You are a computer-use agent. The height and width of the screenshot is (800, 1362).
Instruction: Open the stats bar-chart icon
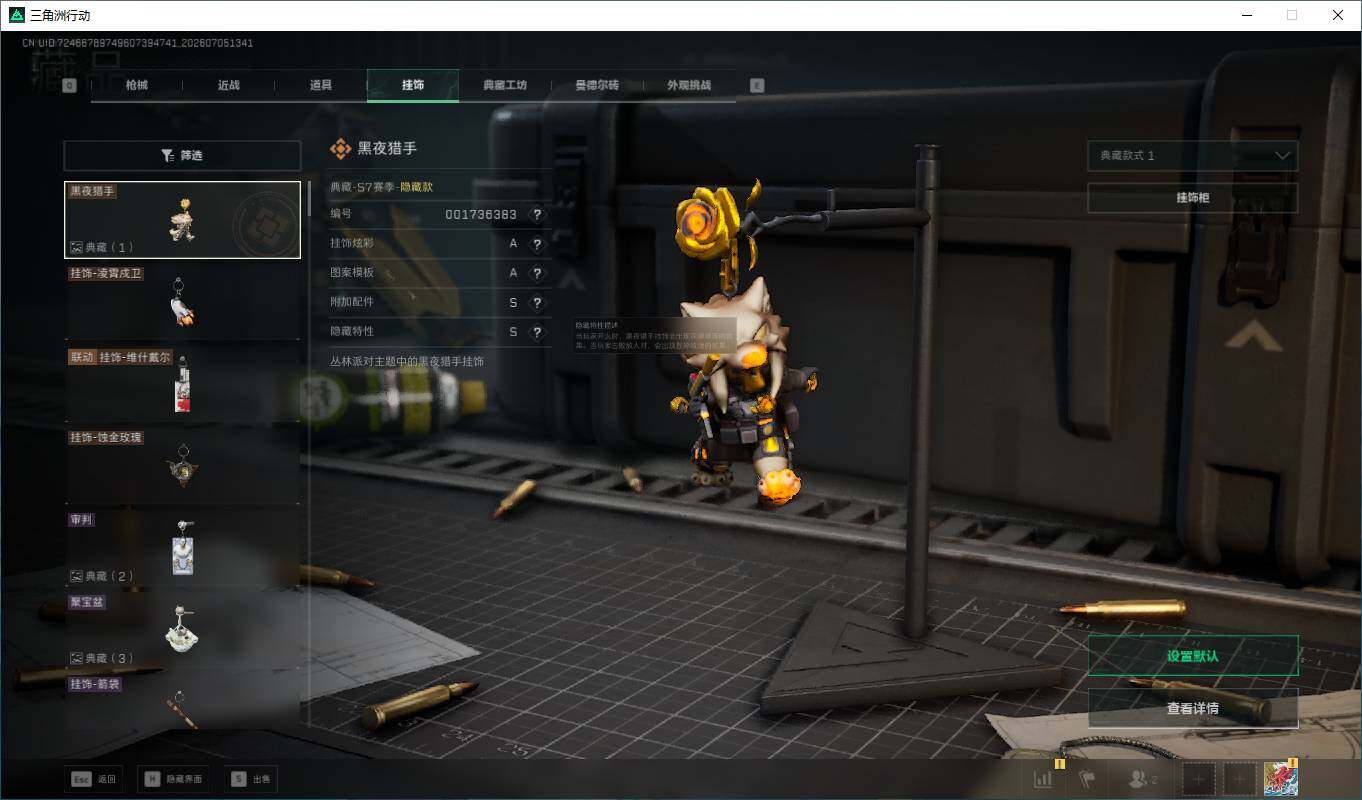pos(1043,779)
